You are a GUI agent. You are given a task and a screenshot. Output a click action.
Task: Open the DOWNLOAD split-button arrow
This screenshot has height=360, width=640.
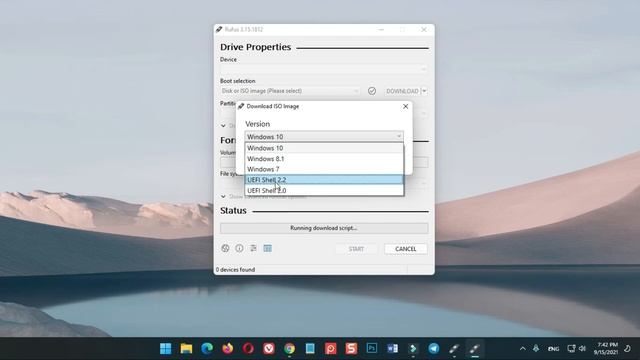pos(424,91)
